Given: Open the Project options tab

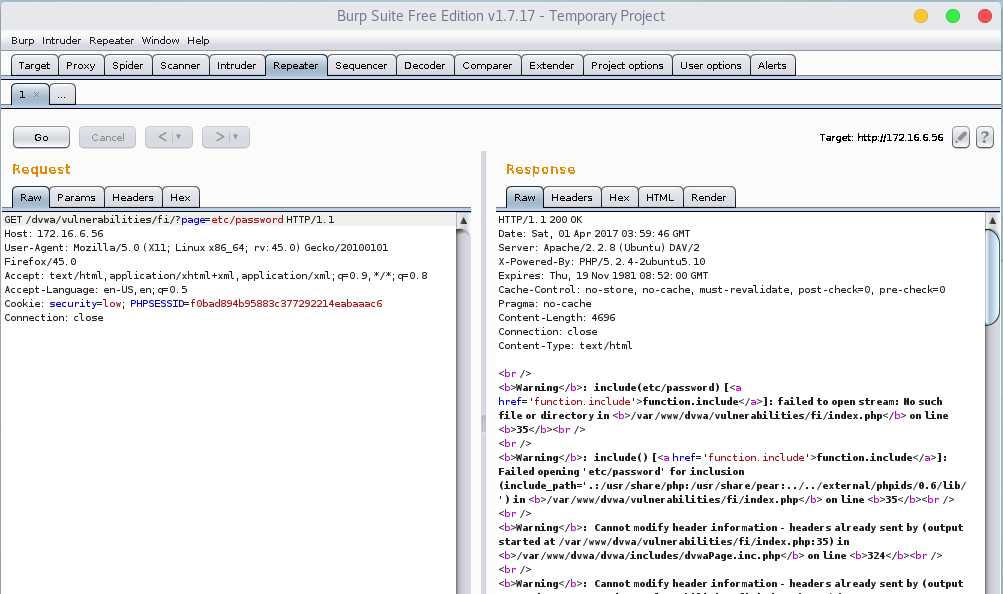Looking at the screenshot, I should pyautogui.click(x=628, y=65).
